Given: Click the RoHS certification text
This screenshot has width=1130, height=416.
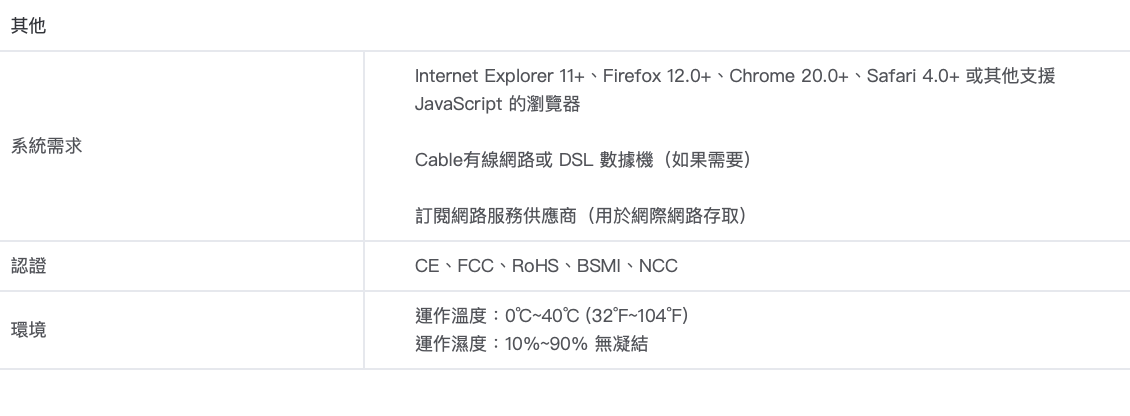Looking at the screenshot, I should coord(536,266).
